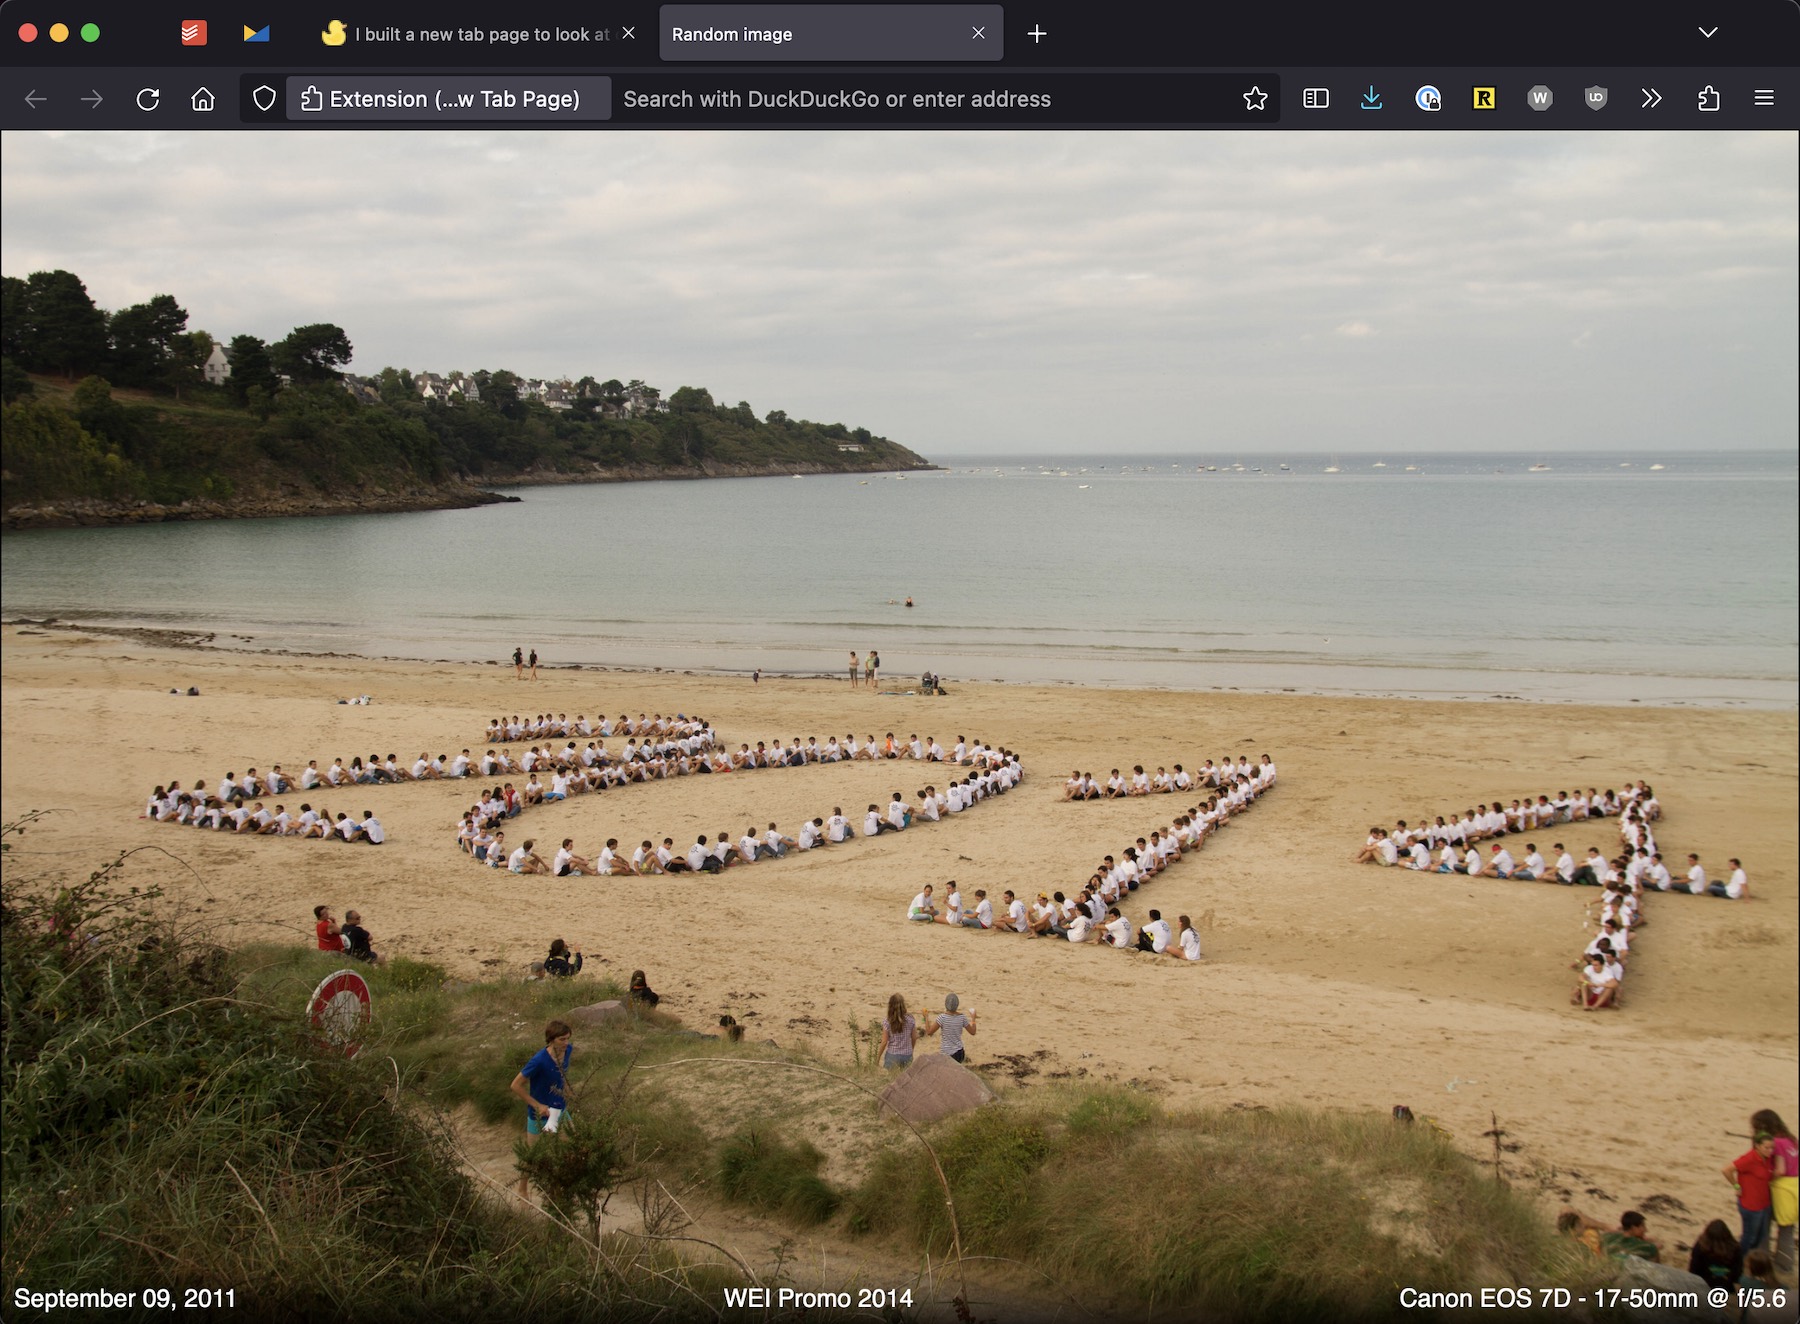Viewport: 1800px width, 1324px height.
Task: Open the 1Password extension
Action: pyautogui.click(x=1428, y=99)
